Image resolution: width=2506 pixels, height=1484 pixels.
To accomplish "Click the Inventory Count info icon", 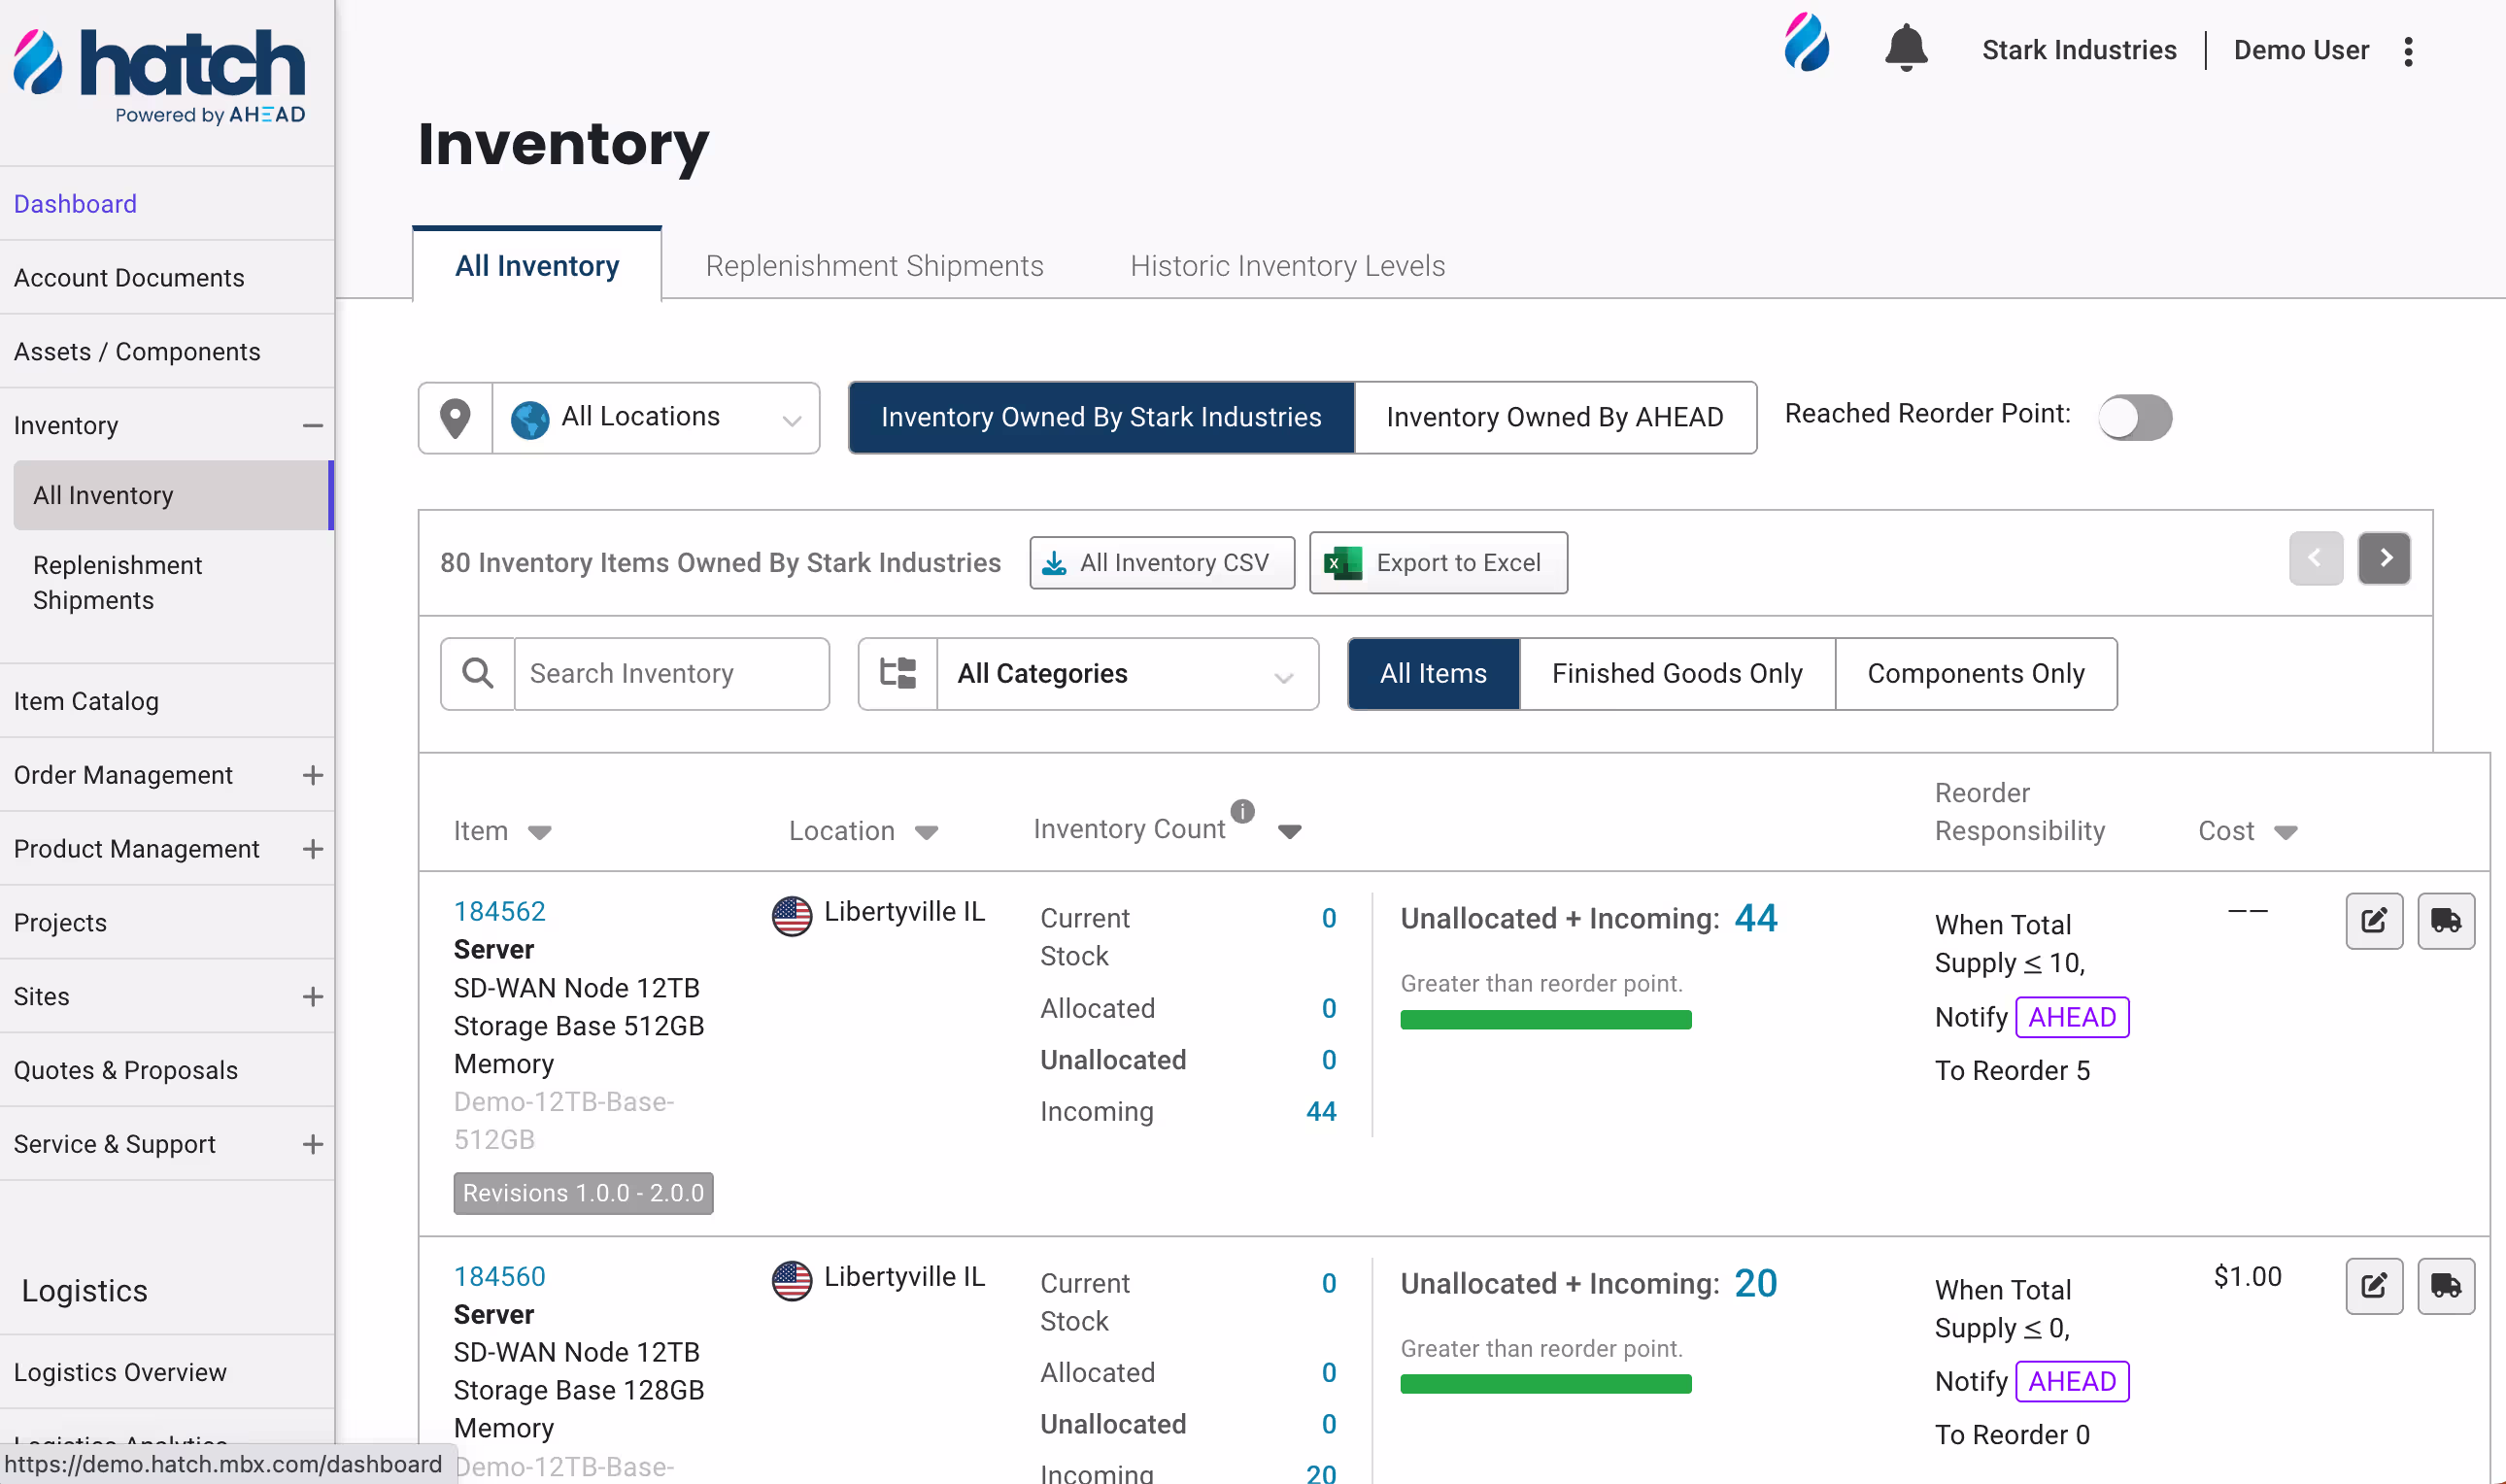I will [1242, 811].
